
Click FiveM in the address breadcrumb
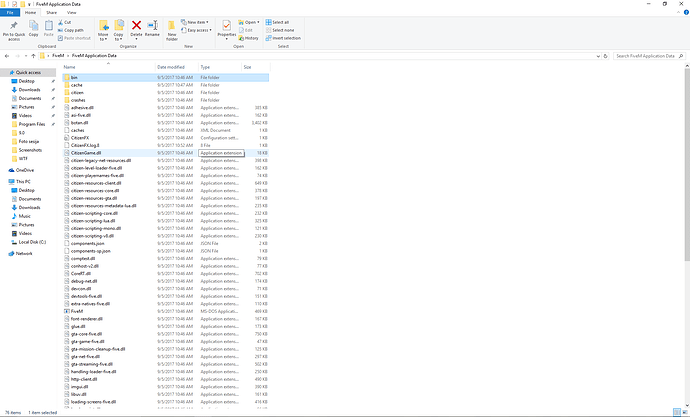click(x=58, y=56)
